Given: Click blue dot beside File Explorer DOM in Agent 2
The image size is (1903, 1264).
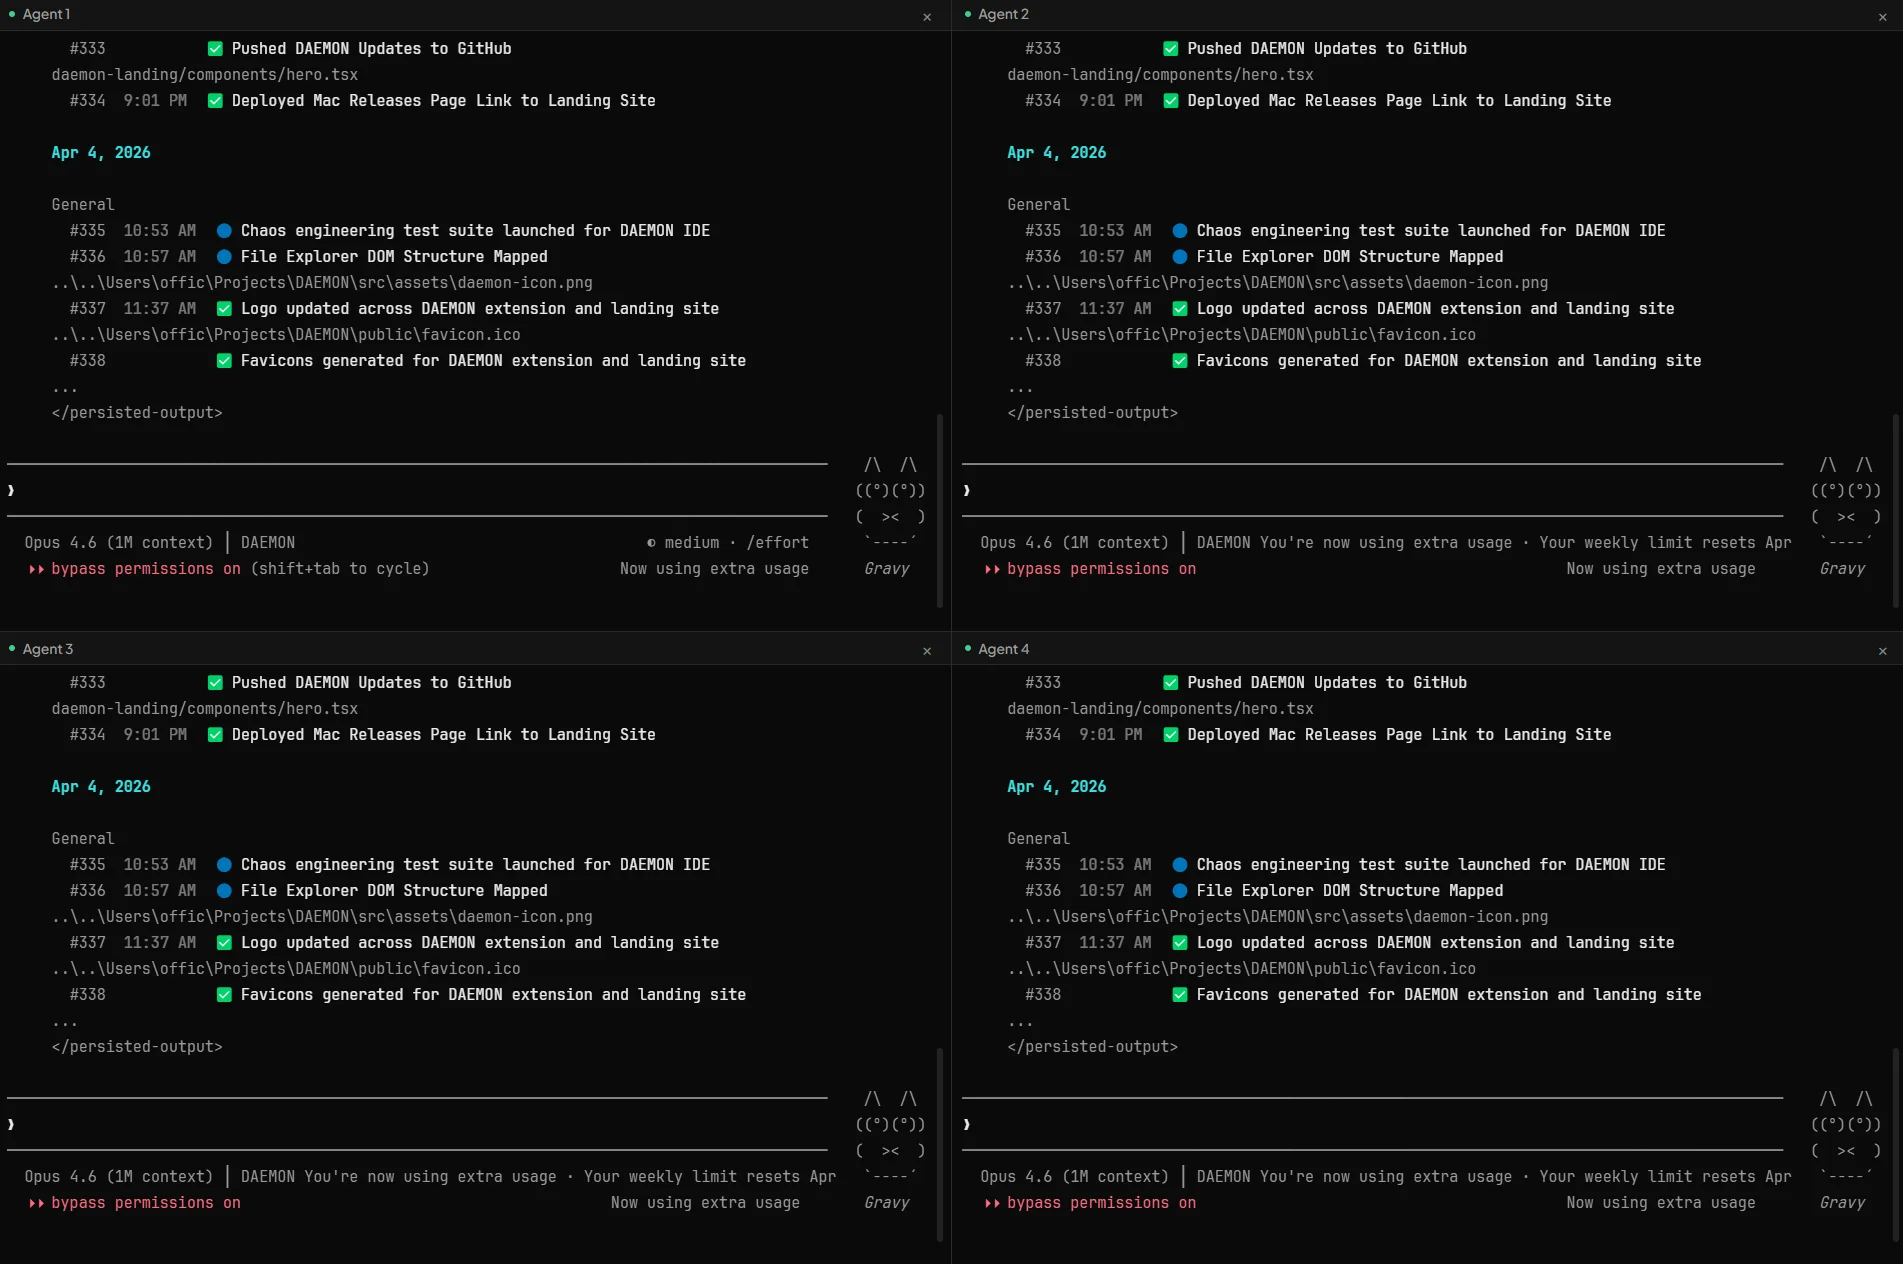Looking at the screenshot, I should point(1180,257).
